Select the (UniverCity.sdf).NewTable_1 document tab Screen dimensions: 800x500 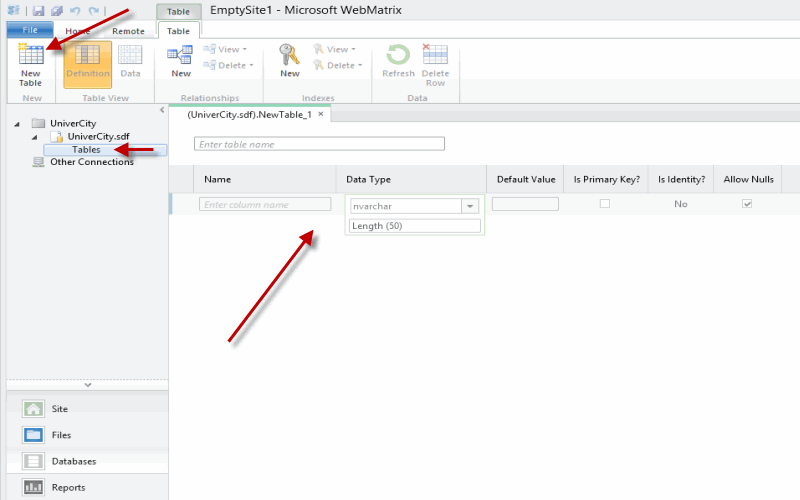coord(249,114)
